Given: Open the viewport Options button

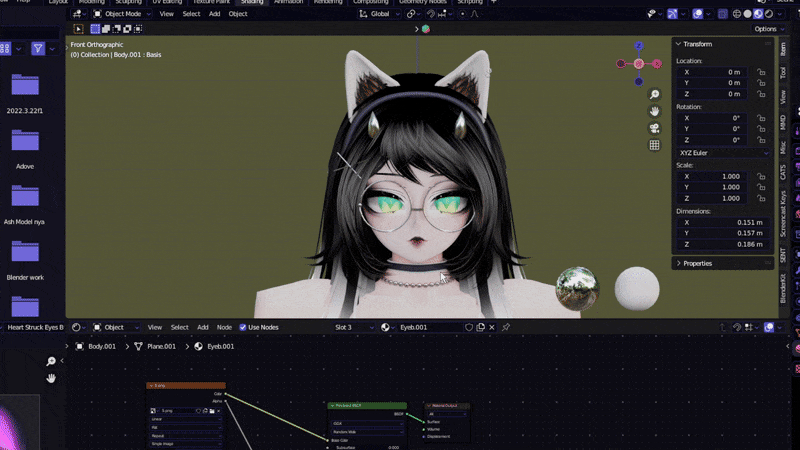Looking at the screenshot, I should (767, 29).
